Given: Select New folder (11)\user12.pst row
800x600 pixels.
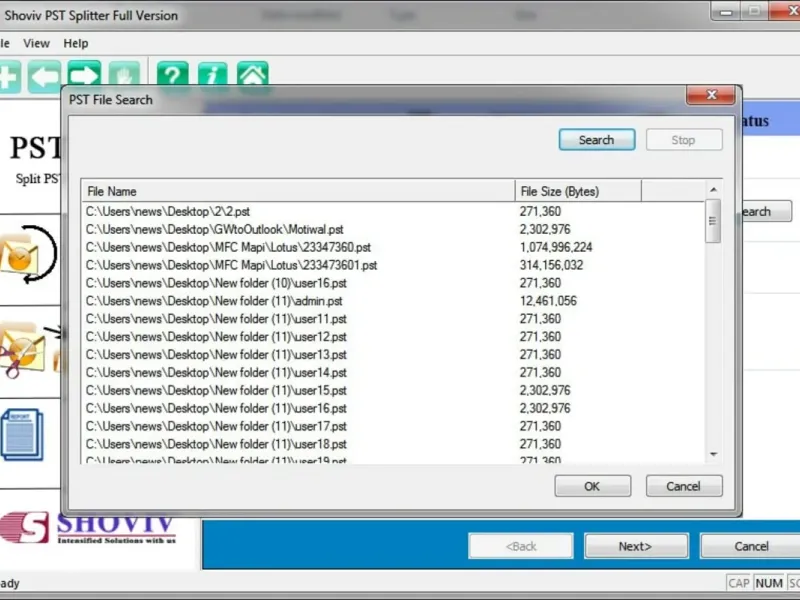Looking at the screenshot, I should [393, 337].
